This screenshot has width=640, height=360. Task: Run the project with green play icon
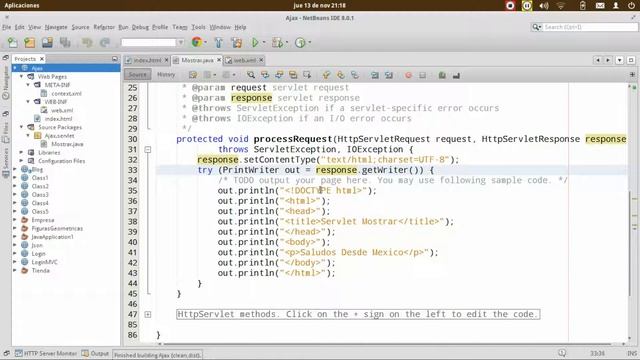click(x=255, y=42)
